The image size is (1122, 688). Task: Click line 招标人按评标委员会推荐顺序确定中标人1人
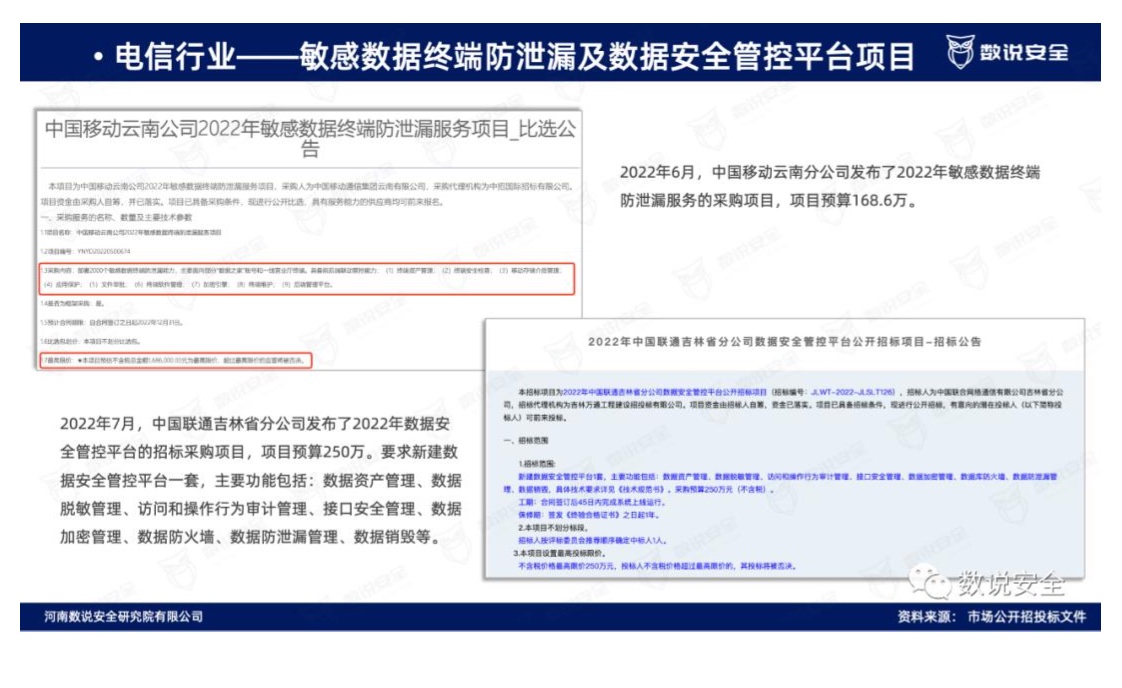pos(592,541)
